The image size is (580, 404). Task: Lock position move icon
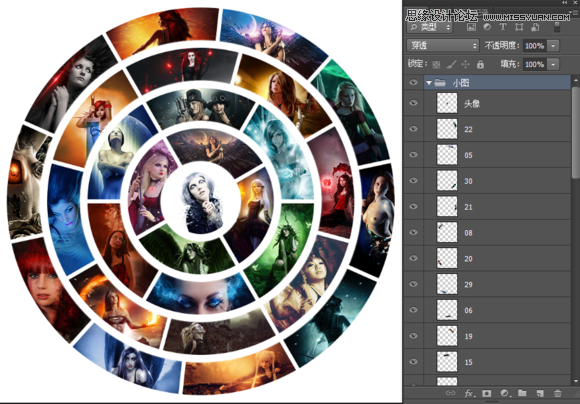pos(465,64)
